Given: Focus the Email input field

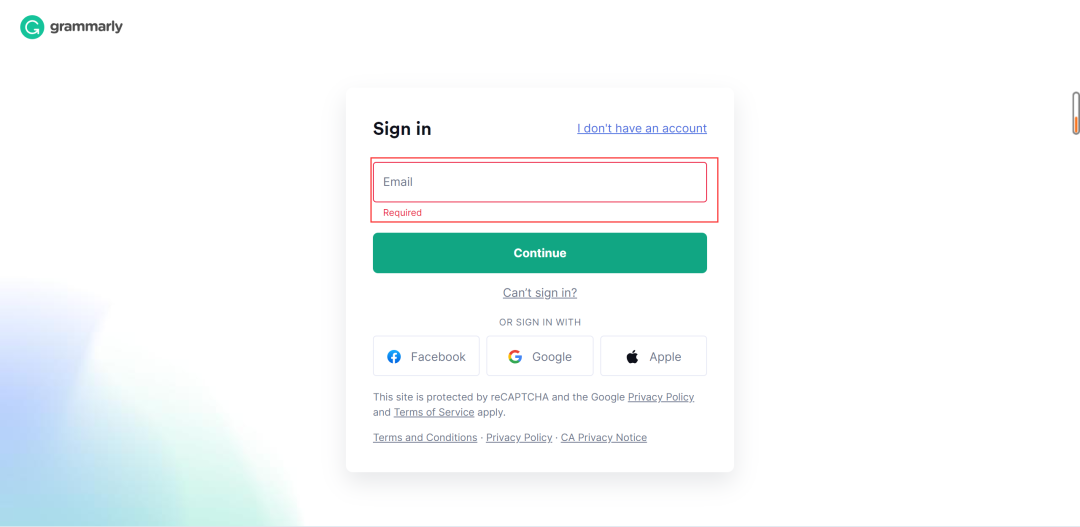Looking at the screenshot, I should click(540, 182).
